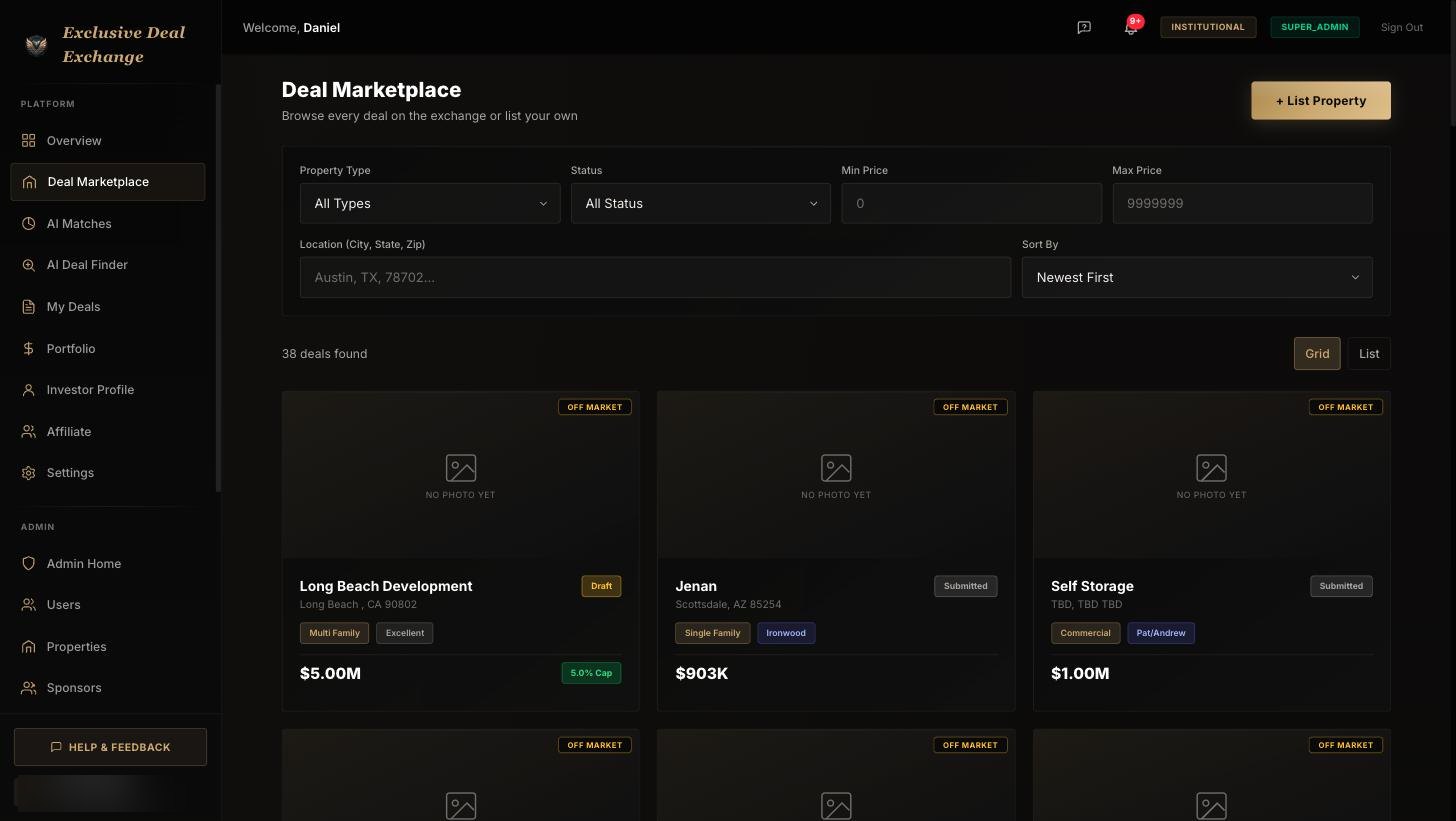
Task: Click the Submitted badge on Self Storage card
Action: click(x=1341, y=586)
